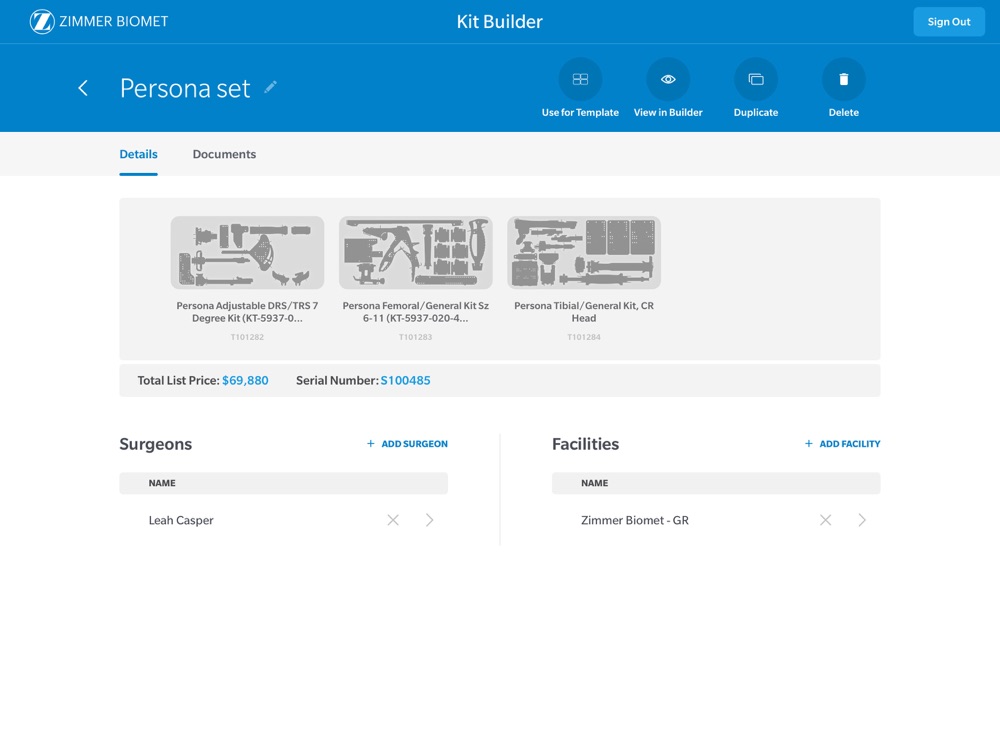The height and width of the screenshot is (750, 1000).
Task: Click the T101284 kit ID label
Action: coord(584,337)
